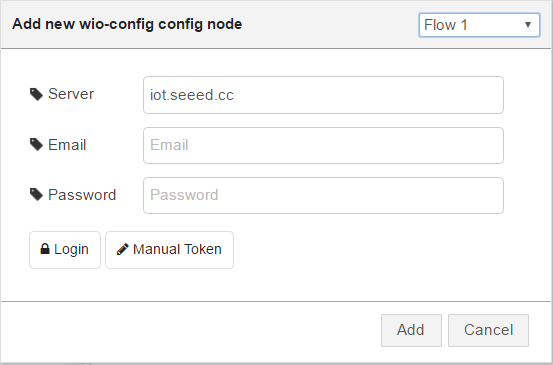Click the 'iot.seeed.cc' server address text

(x=192, y=95)
